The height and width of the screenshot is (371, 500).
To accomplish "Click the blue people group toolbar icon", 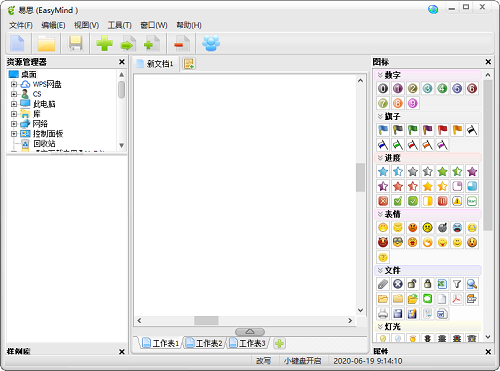I will [x=211, y=43].
